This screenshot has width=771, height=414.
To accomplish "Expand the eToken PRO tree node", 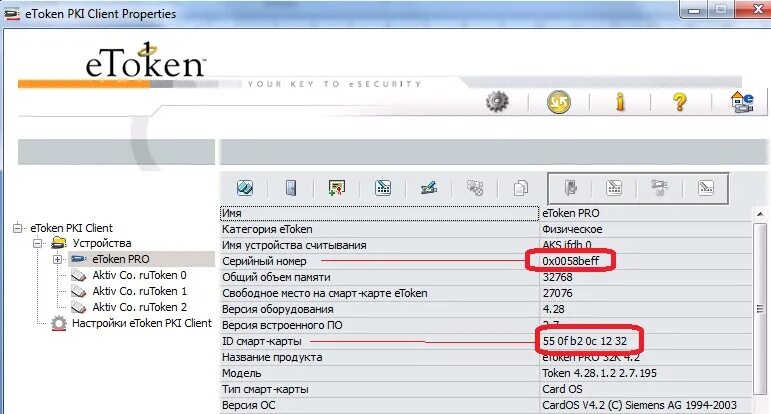I will click(x=58, y=259).
